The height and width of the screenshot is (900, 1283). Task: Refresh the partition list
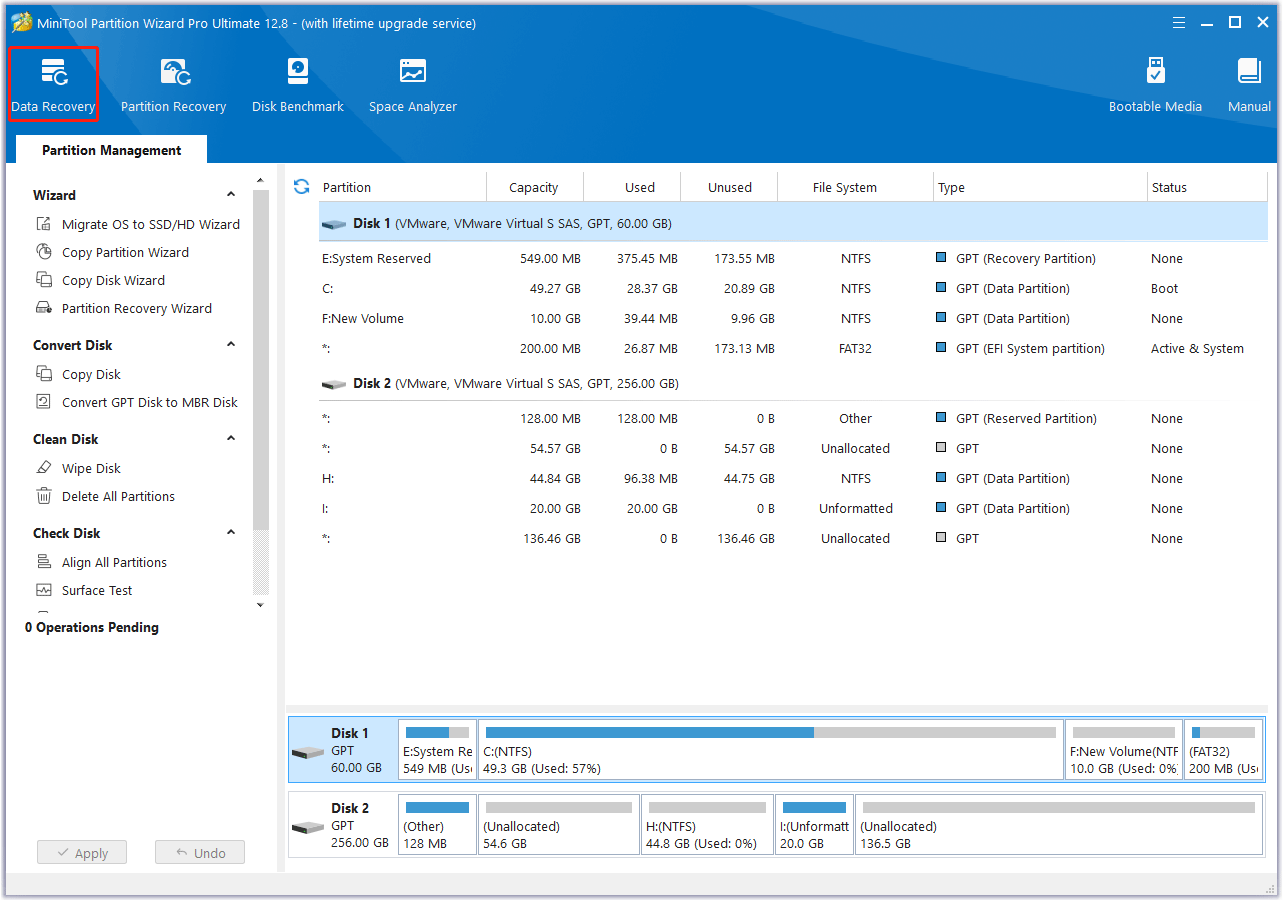click(300, 186)
